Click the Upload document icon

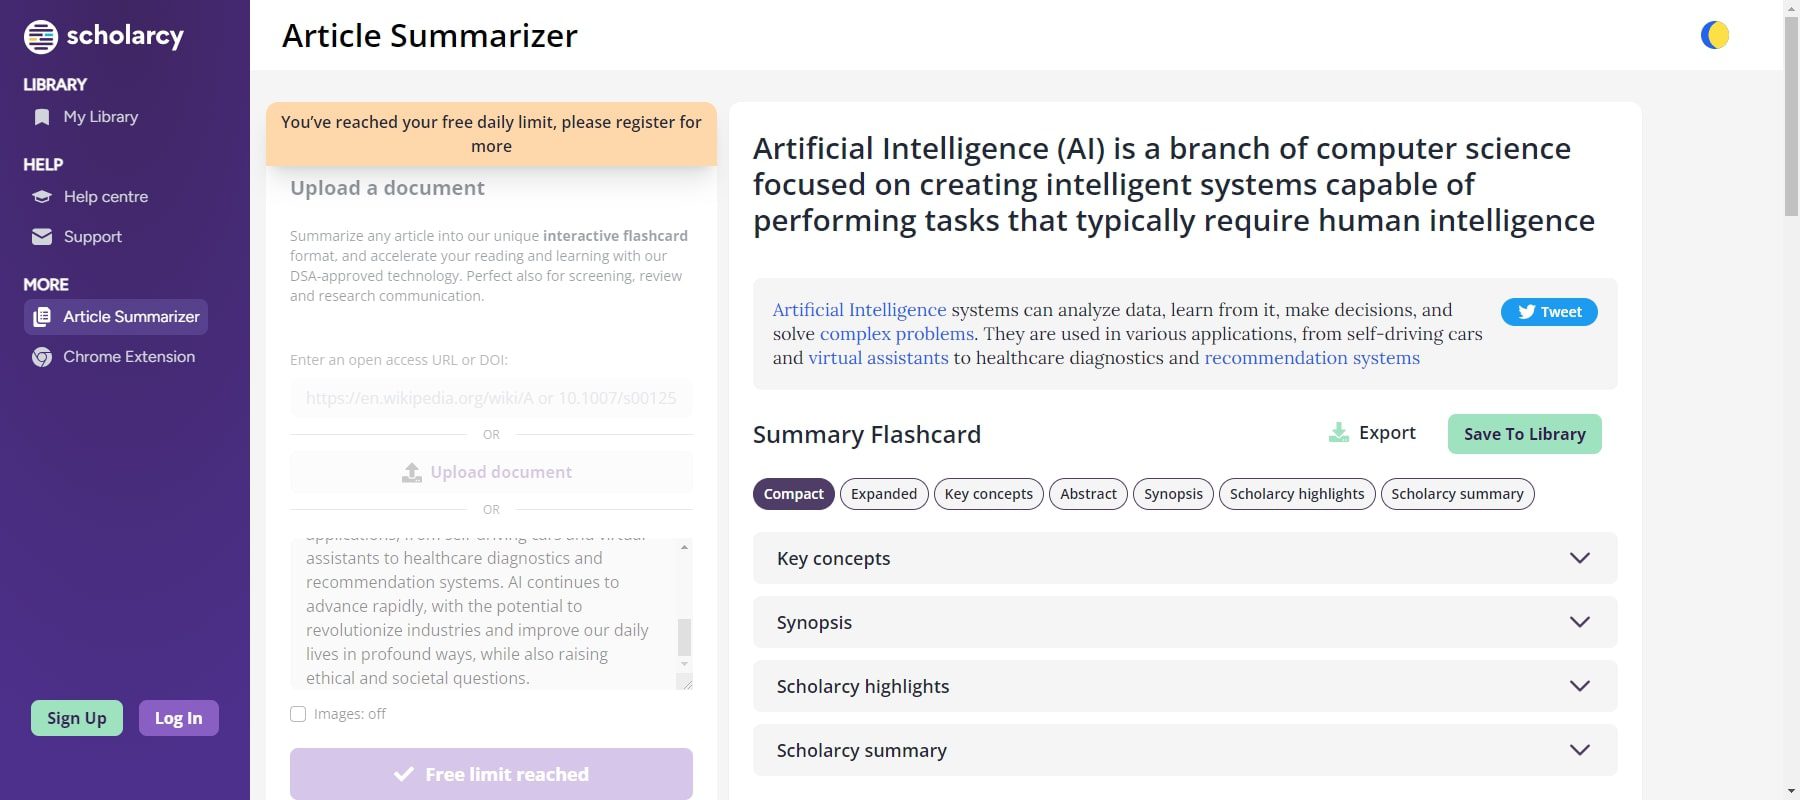pos(412,471)
